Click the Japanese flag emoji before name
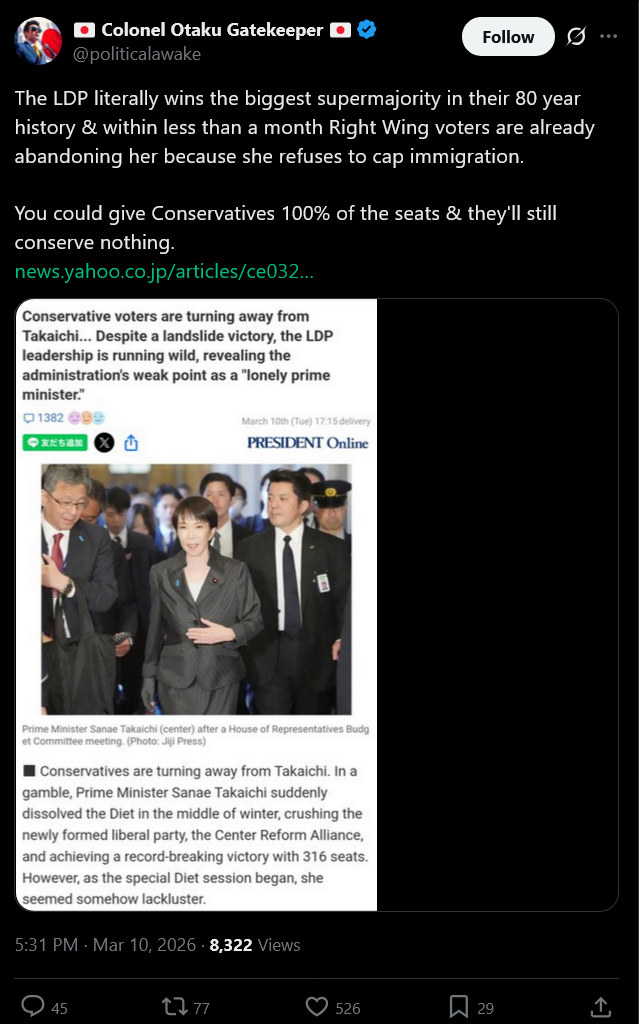639x1024 pixels. point(84,29)
